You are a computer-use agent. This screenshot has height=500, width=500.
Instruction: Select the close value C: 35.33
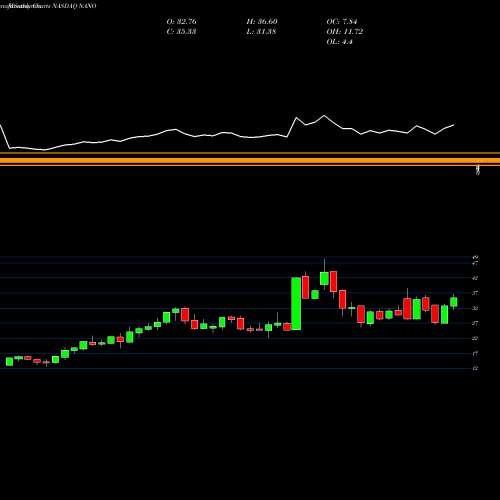[x=181, y=32]
